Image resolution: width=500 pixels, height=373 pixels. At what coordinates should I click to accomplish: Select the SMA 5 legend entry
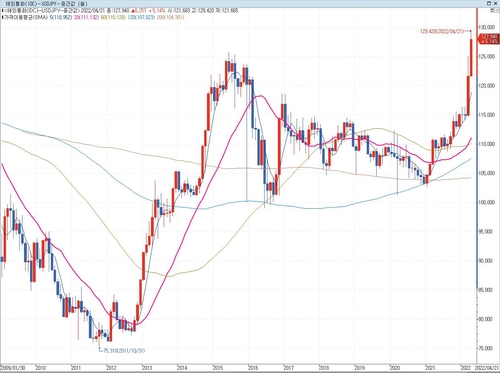tap(61, 17)
